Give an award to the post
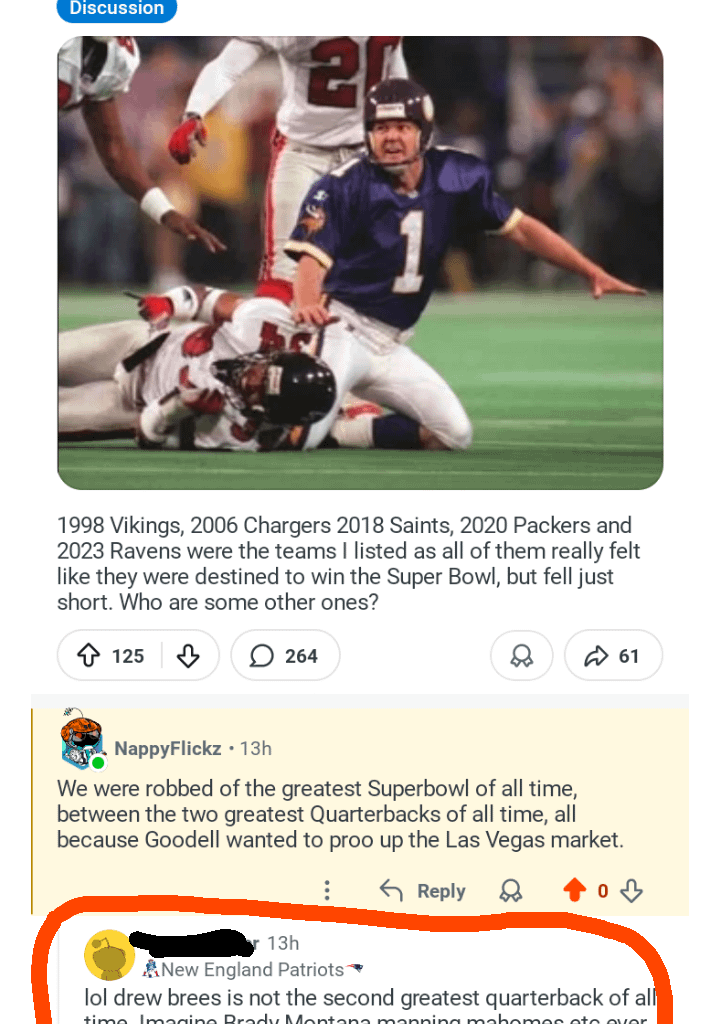 click(521, 656)
